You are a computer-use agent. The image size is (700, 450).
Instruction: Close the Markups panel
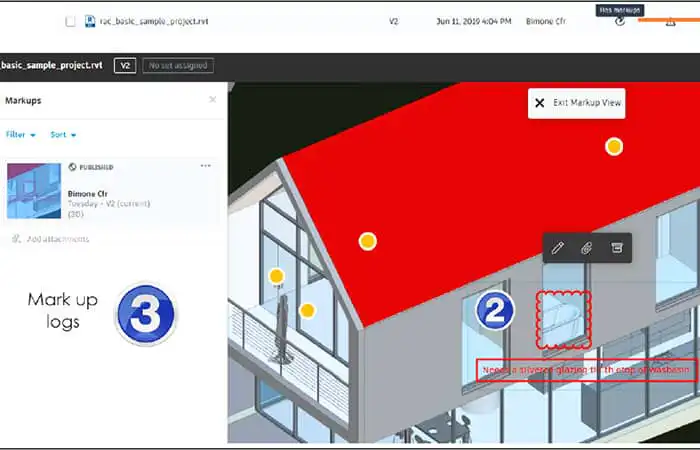[x=212, y=100]
